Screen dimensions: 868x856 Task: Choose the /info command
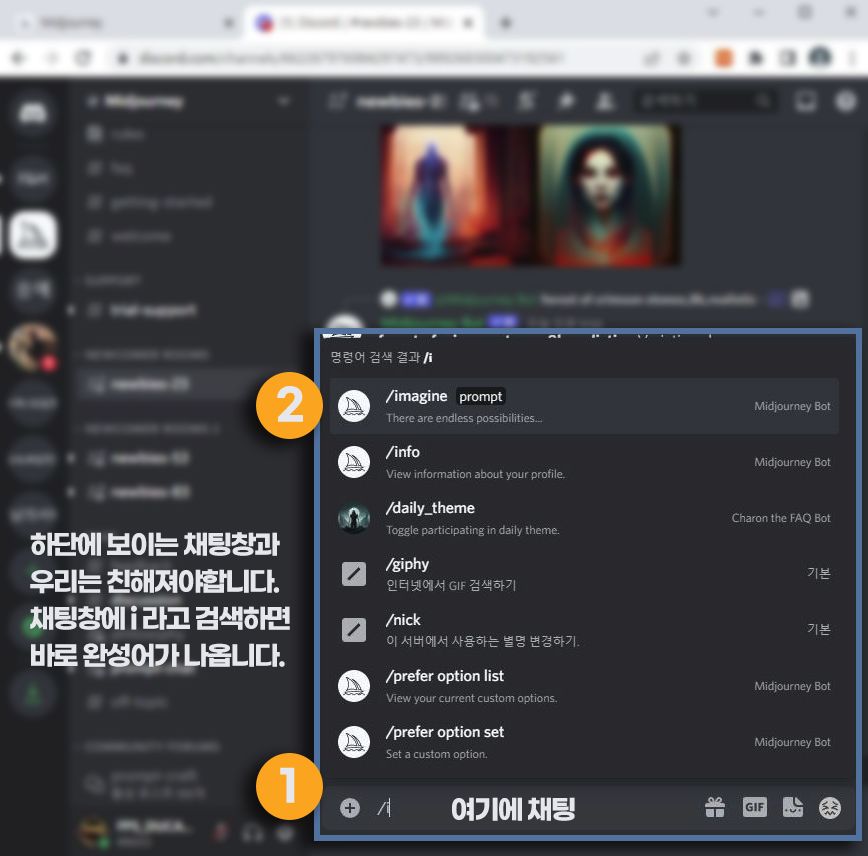pyautogui.click(x=583, y=462)
